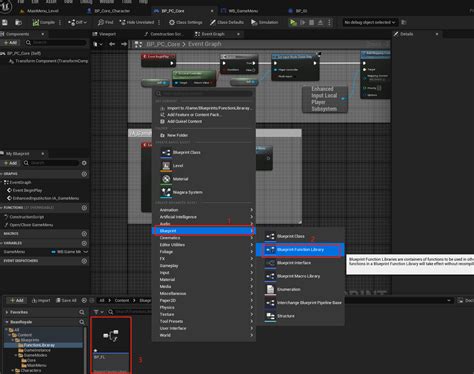Collapse the Variables section in My Blueprint
This screenshot has width=474, height=374.
pyautogui.click(x=13, y=243)
